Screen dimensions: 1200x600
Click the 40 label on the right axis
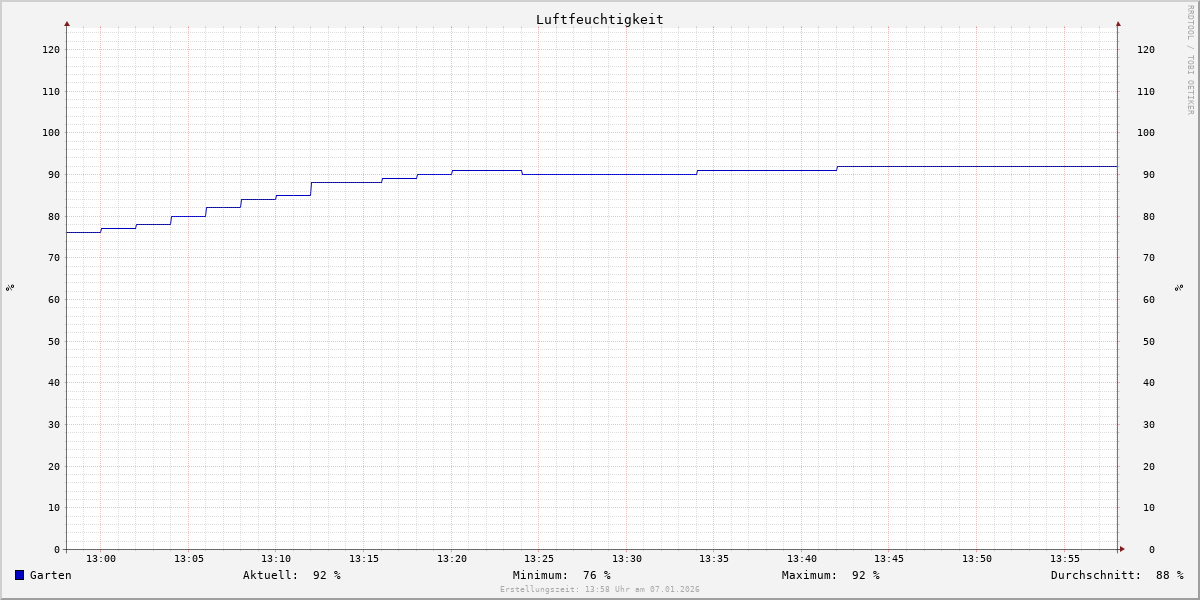coord(1149,383)
